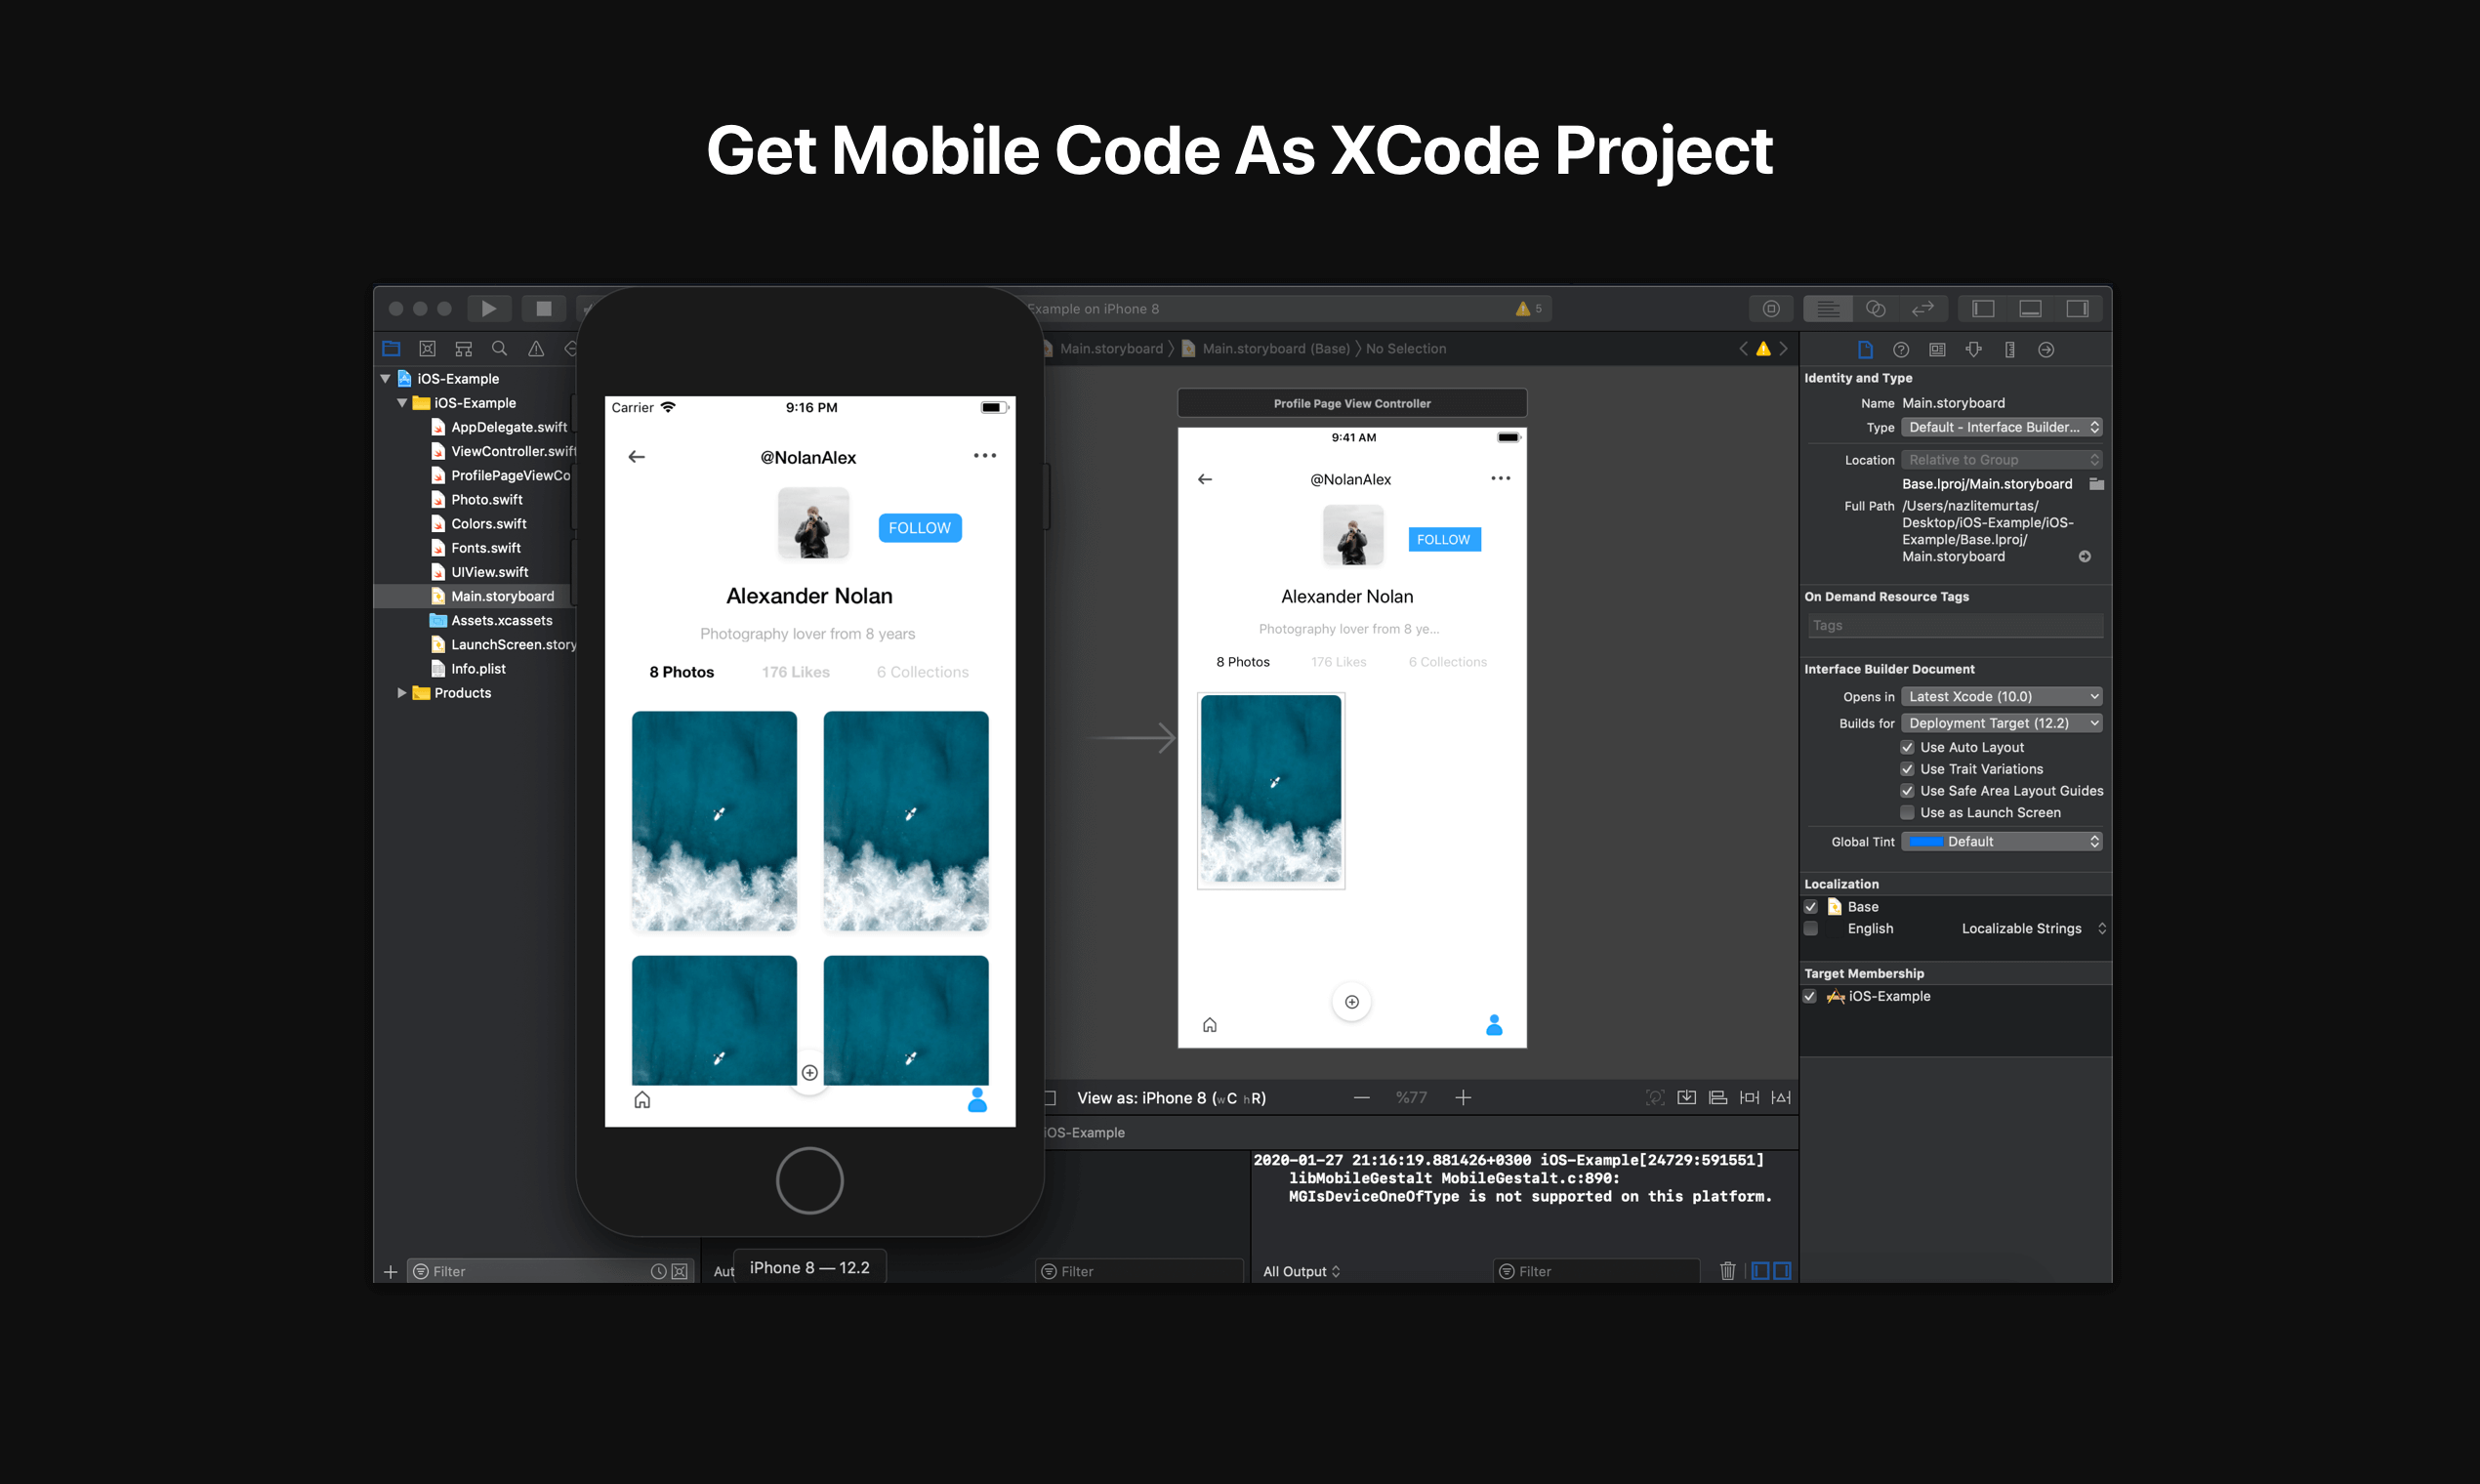The height and width of the screenshot is (1484, 2480).
Task: Uncheck Use Auto Layout
Action: coord(1907,748)
